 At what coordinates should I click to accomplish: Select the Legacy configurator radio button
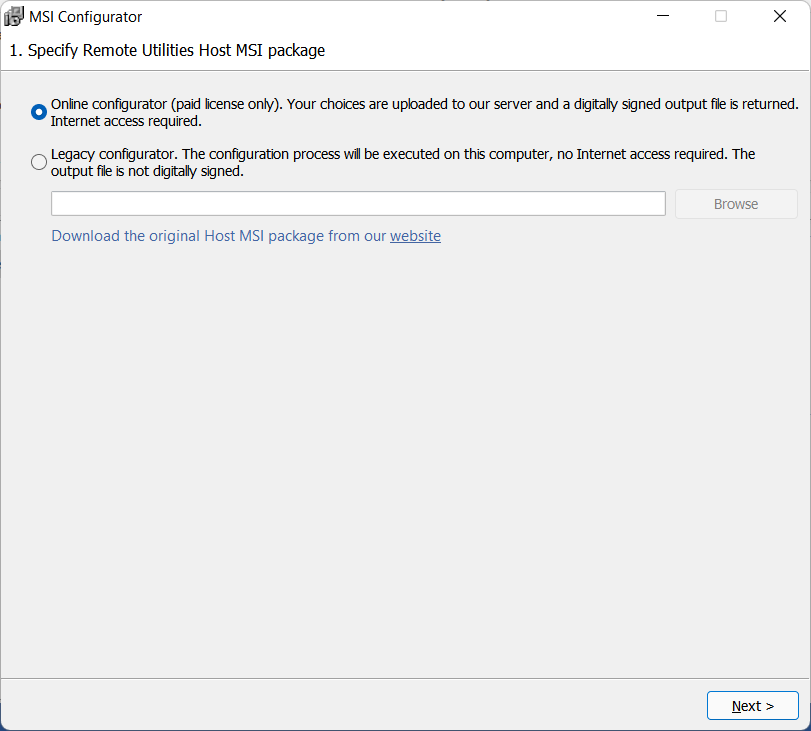39,162
